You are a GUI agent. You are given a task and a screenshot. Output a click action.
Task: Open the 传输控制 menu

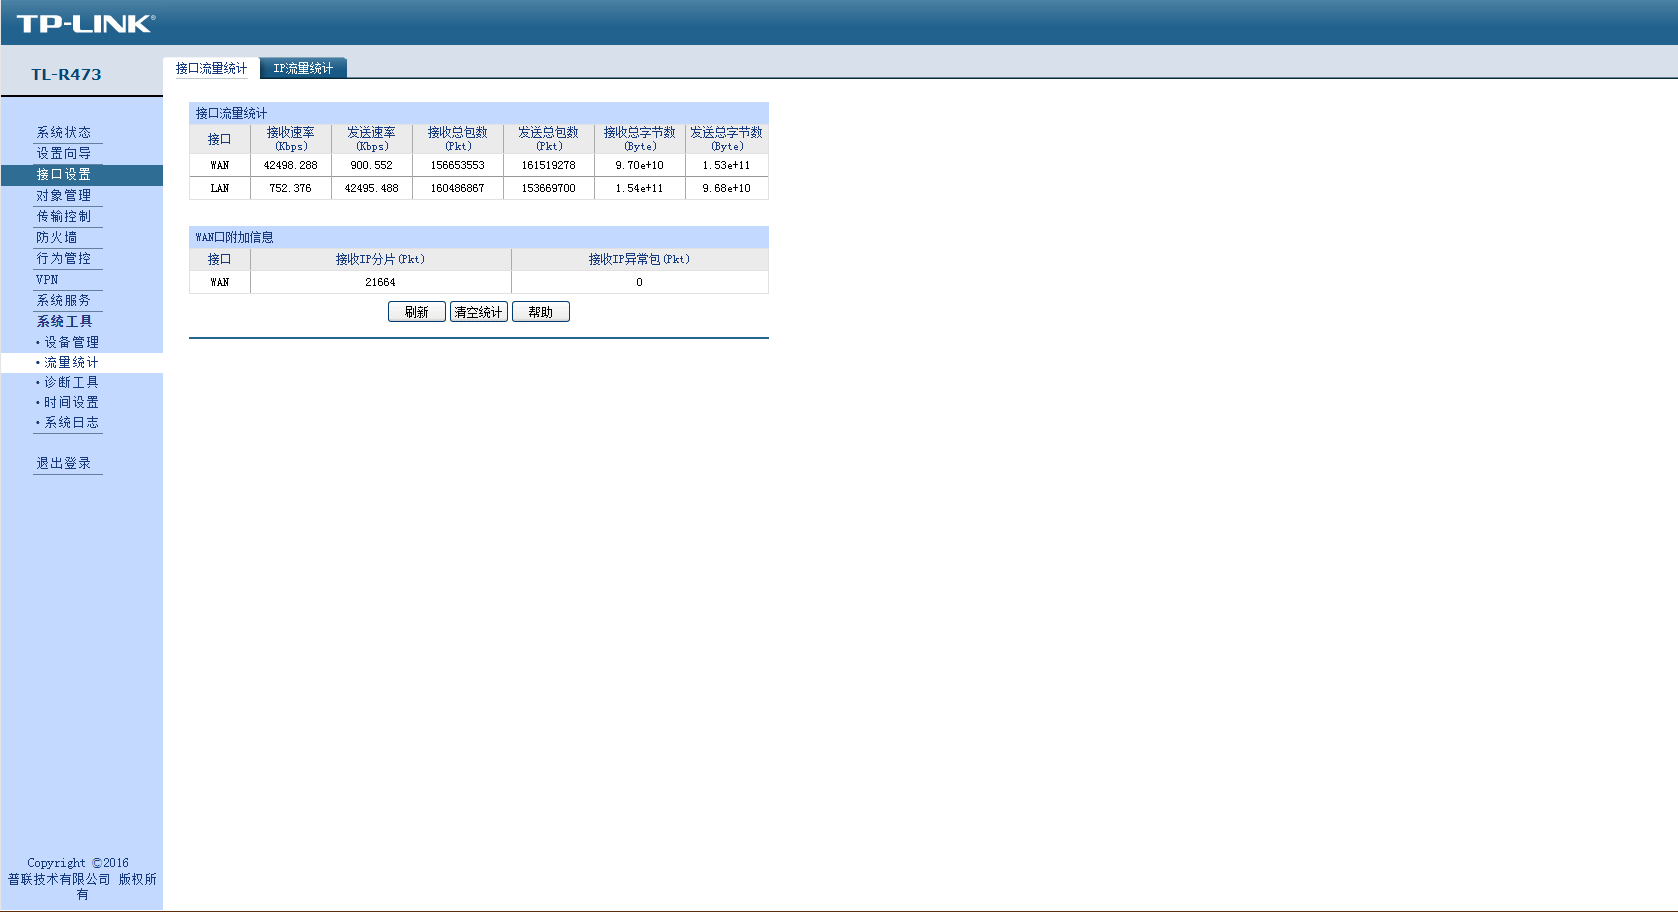(x=64, y=216)
